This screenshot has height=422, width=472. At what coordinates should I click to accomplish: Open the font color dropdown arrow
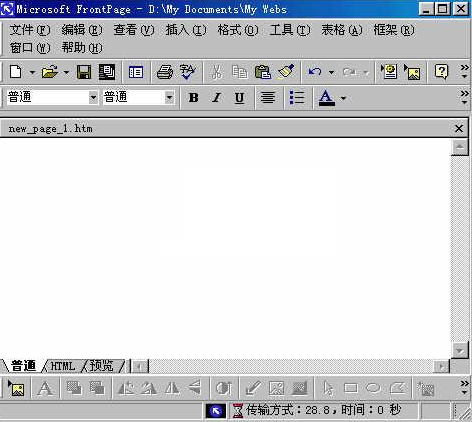(x=343, y=98)
